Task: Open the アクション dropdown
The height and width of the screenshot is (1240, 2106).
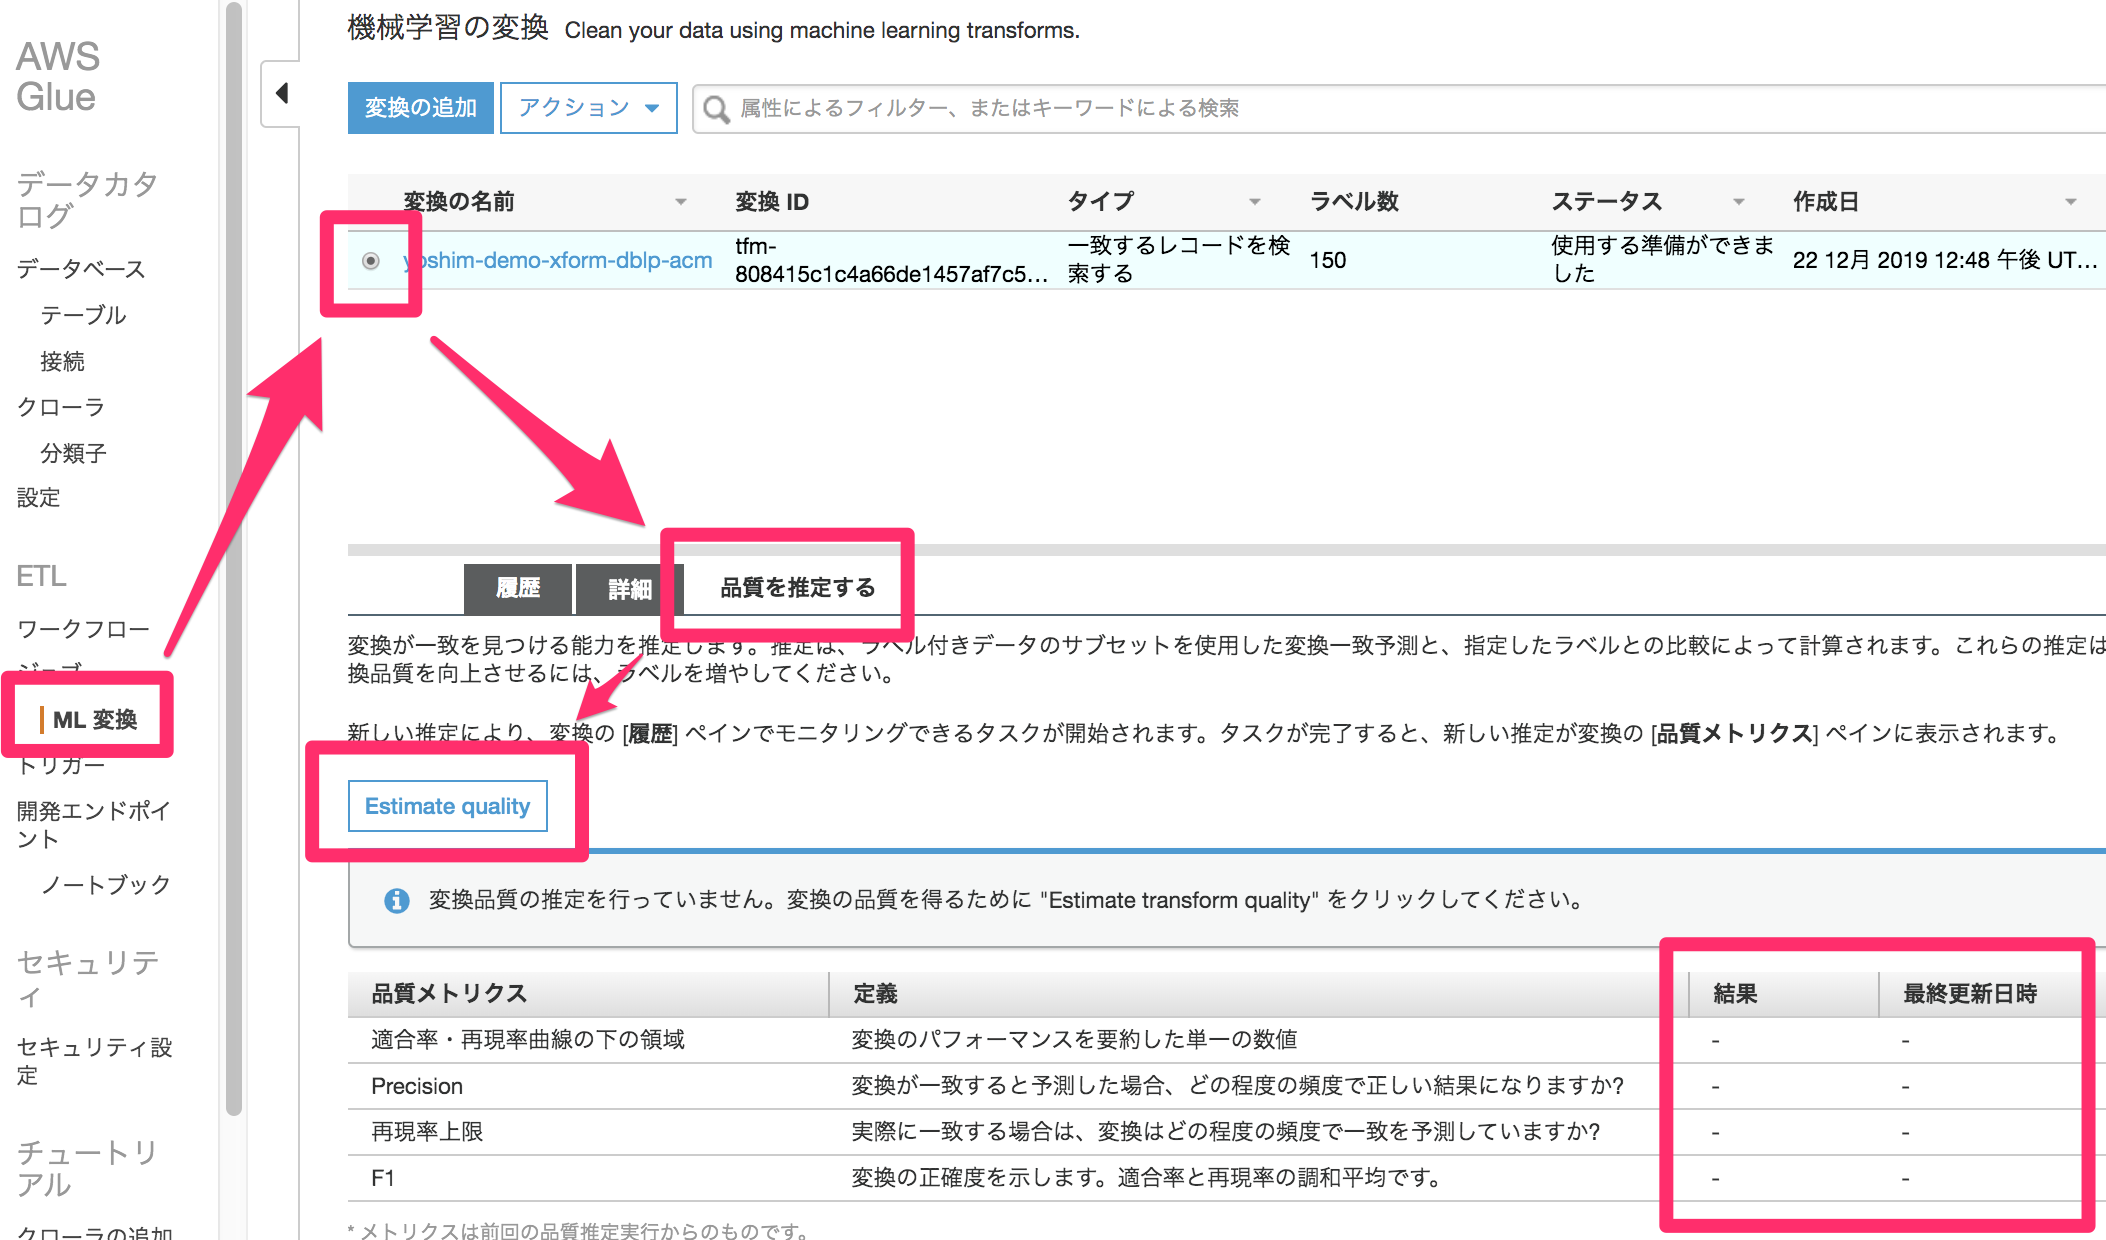Action: point(588,108)
